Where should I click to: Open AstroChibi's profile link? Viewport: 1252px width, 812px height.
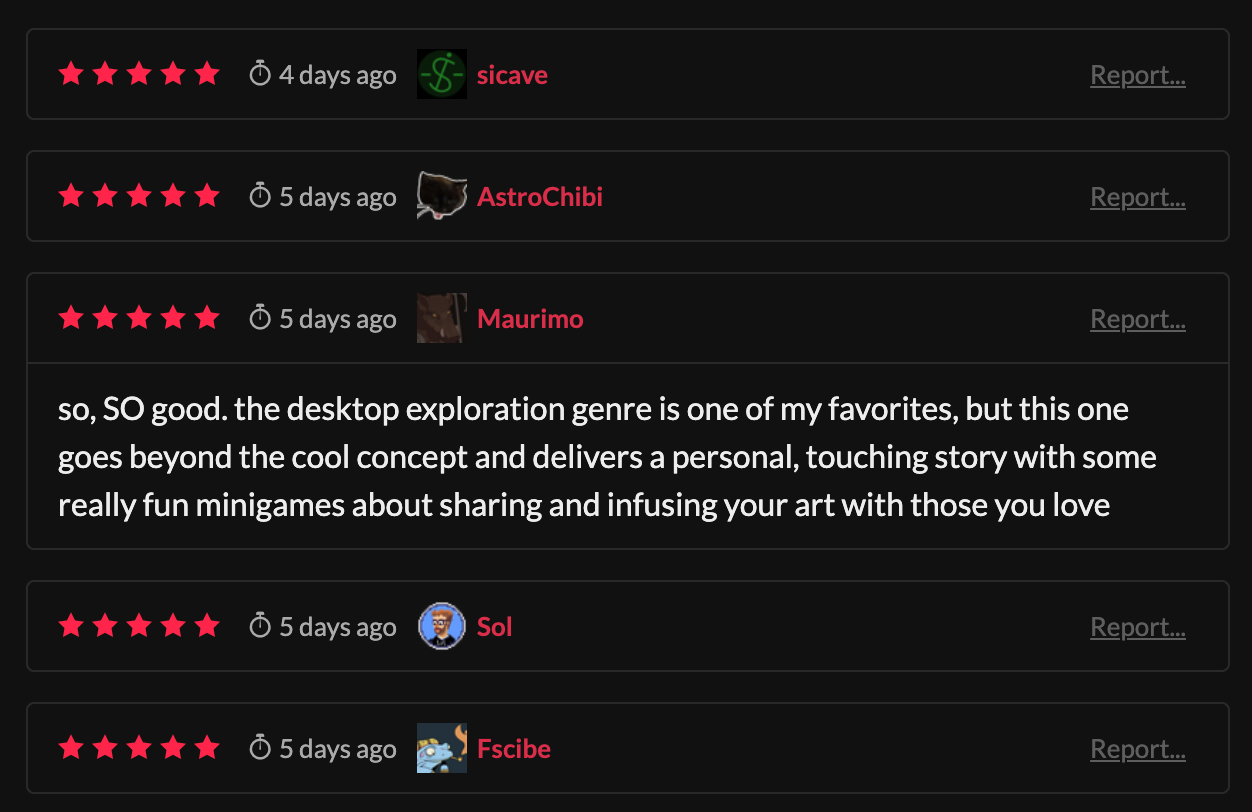tap(540, 197)
